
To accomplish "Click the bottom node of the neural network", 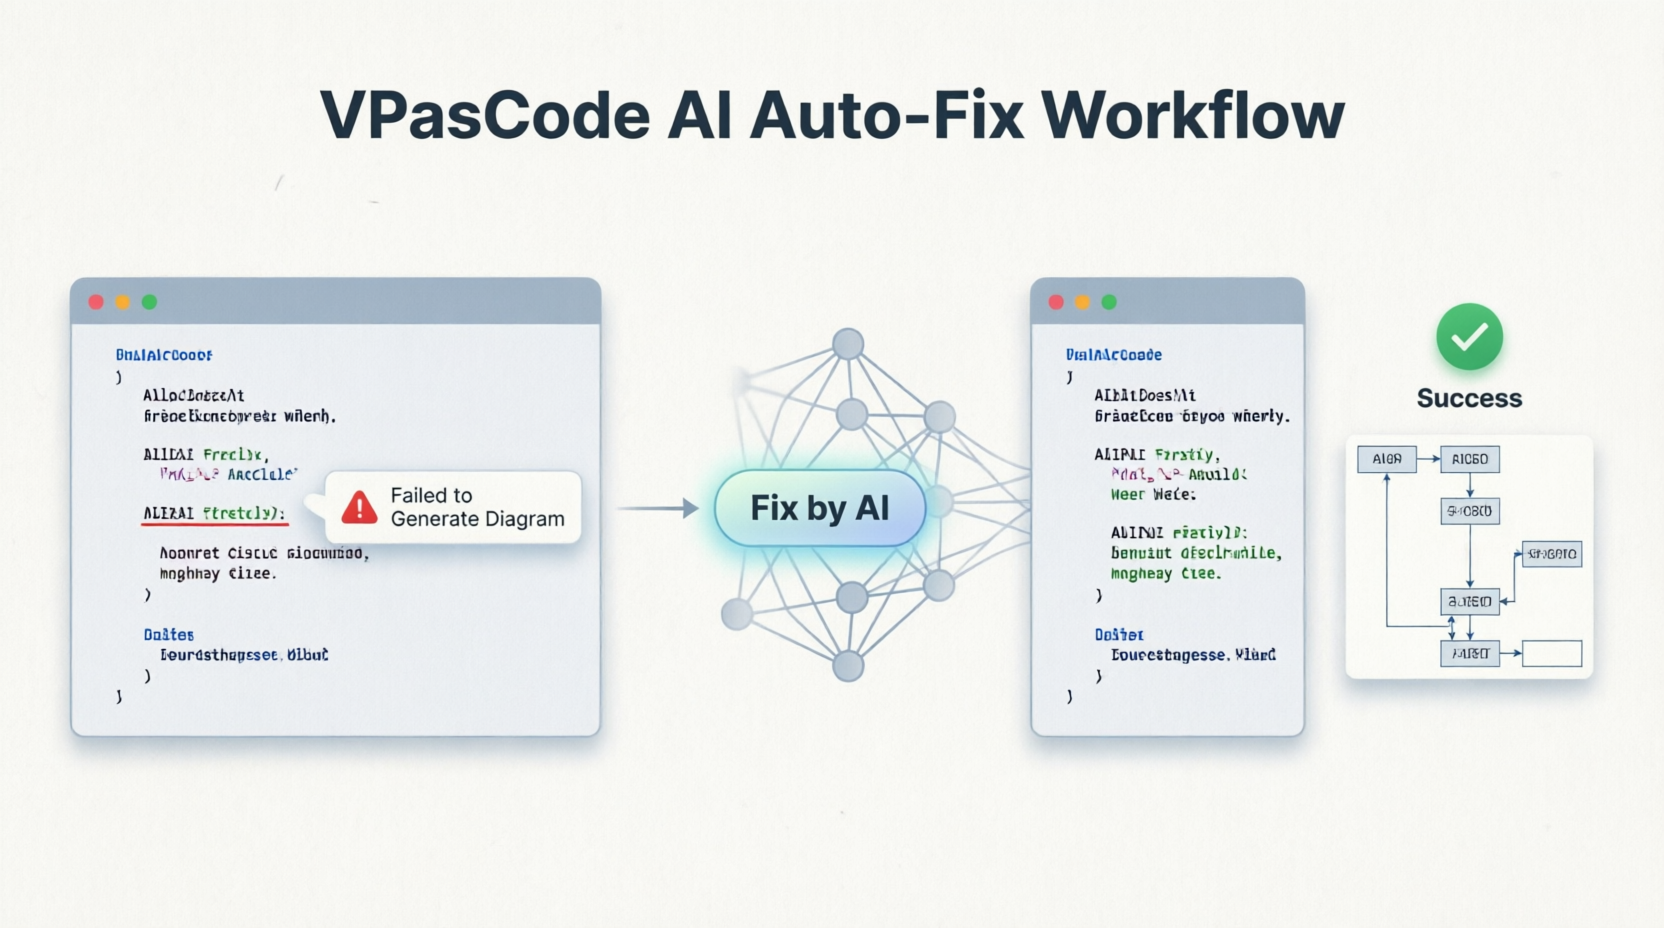I will [848, 665].
